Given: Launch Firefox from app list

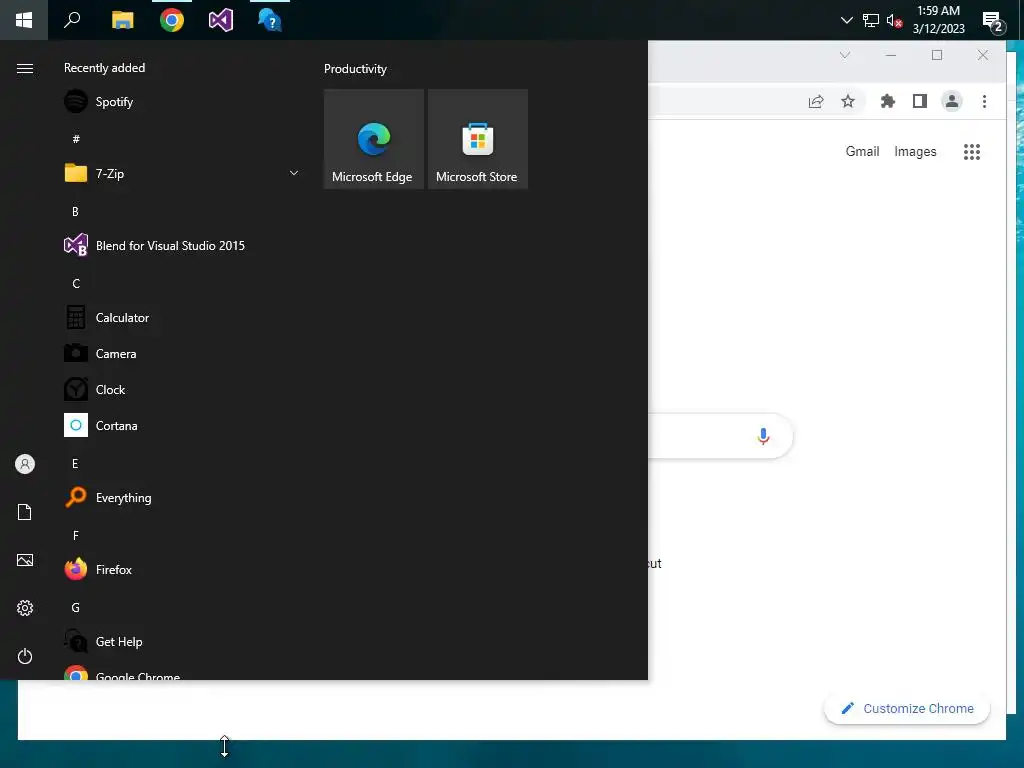Looking at the screenshot, I should [x=181, y=569].
